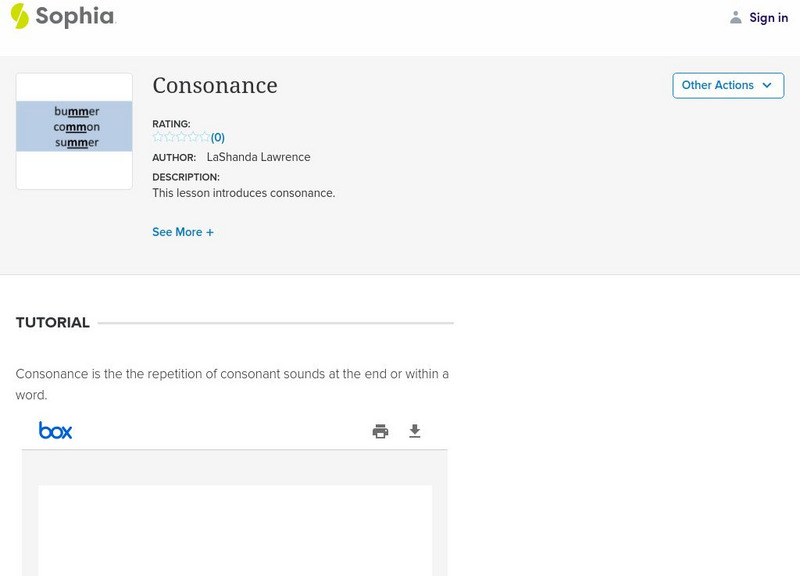Give the lesson a five-star rating
The height and width of the screenshot is (576, 800).
point(205,137)
